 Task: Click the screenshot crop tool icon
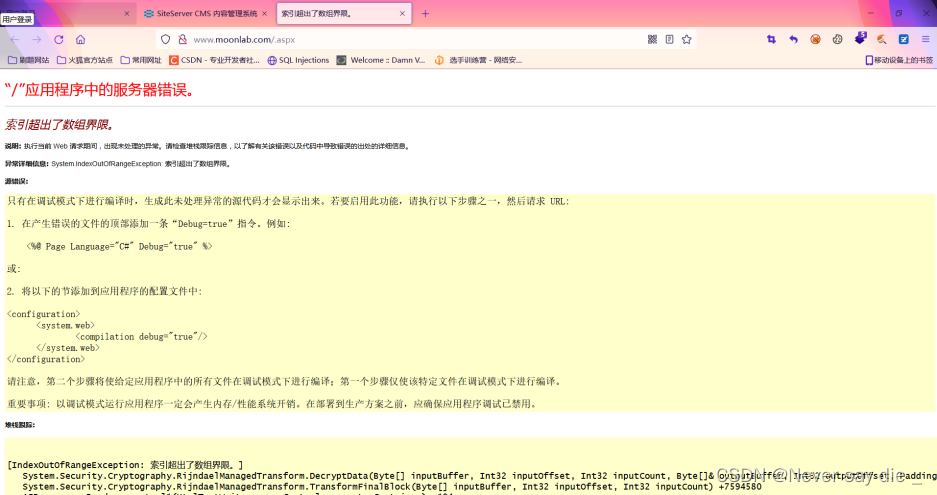[771, 39]
